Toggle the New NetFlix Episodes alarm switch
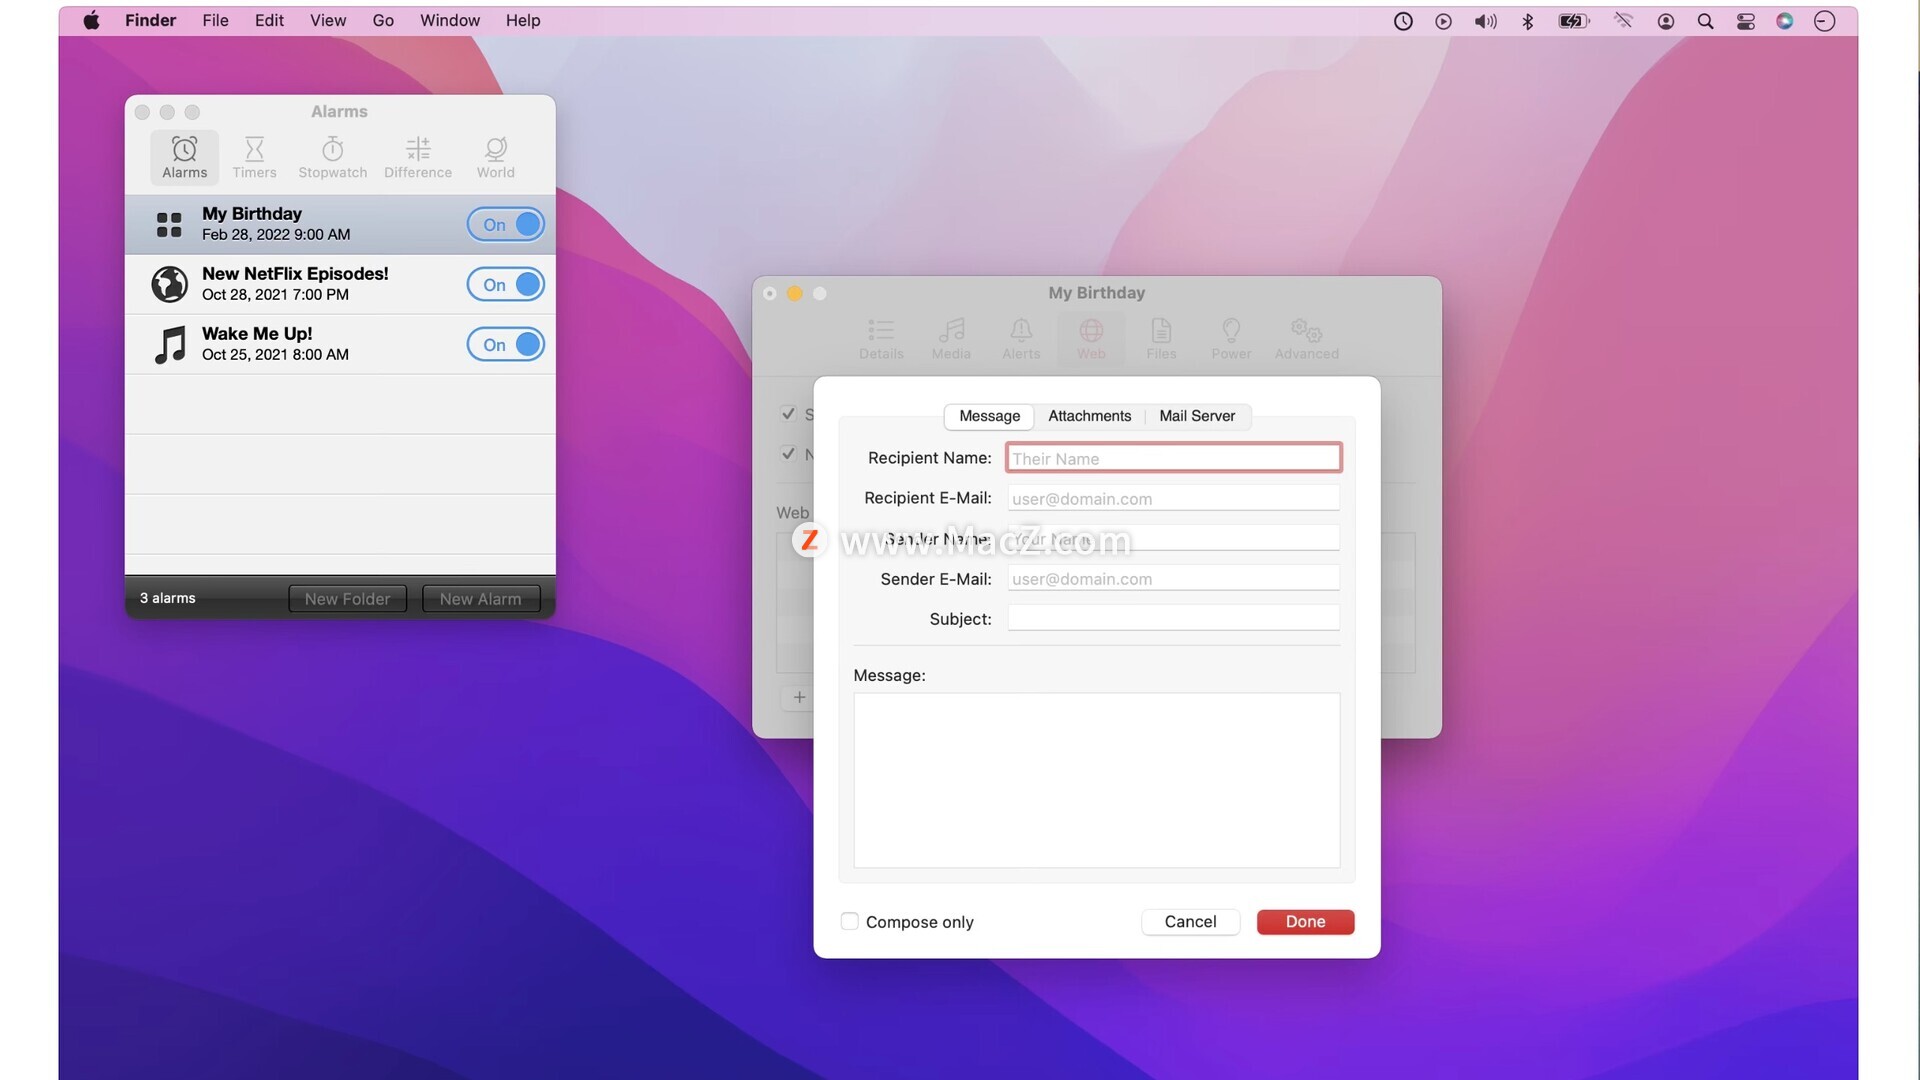This screenshot has width=1920, height=1080. (x=506, y=284)
